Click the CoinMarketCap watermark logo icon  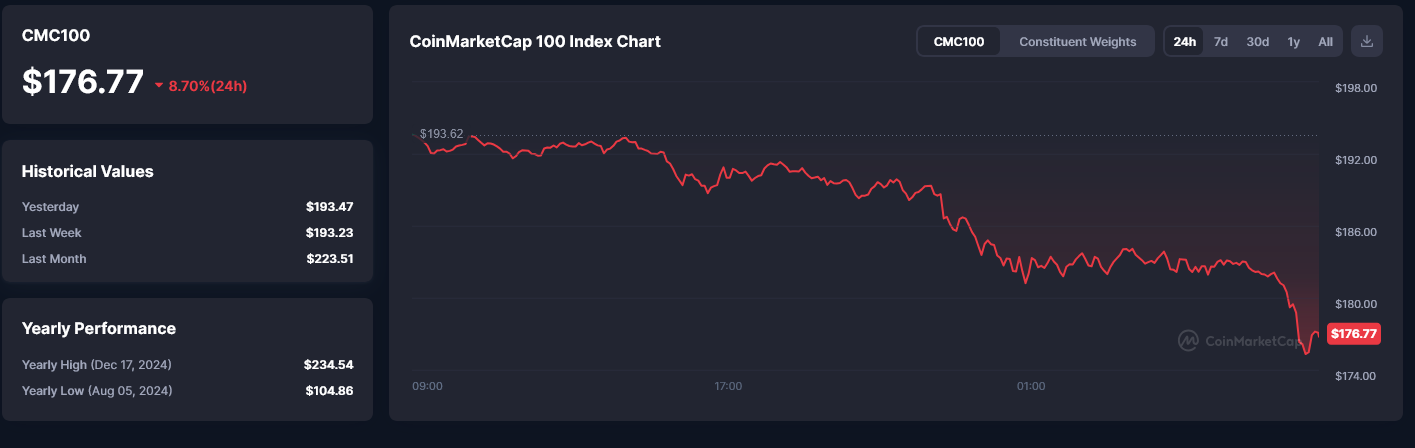click(x=1188, y=341)
